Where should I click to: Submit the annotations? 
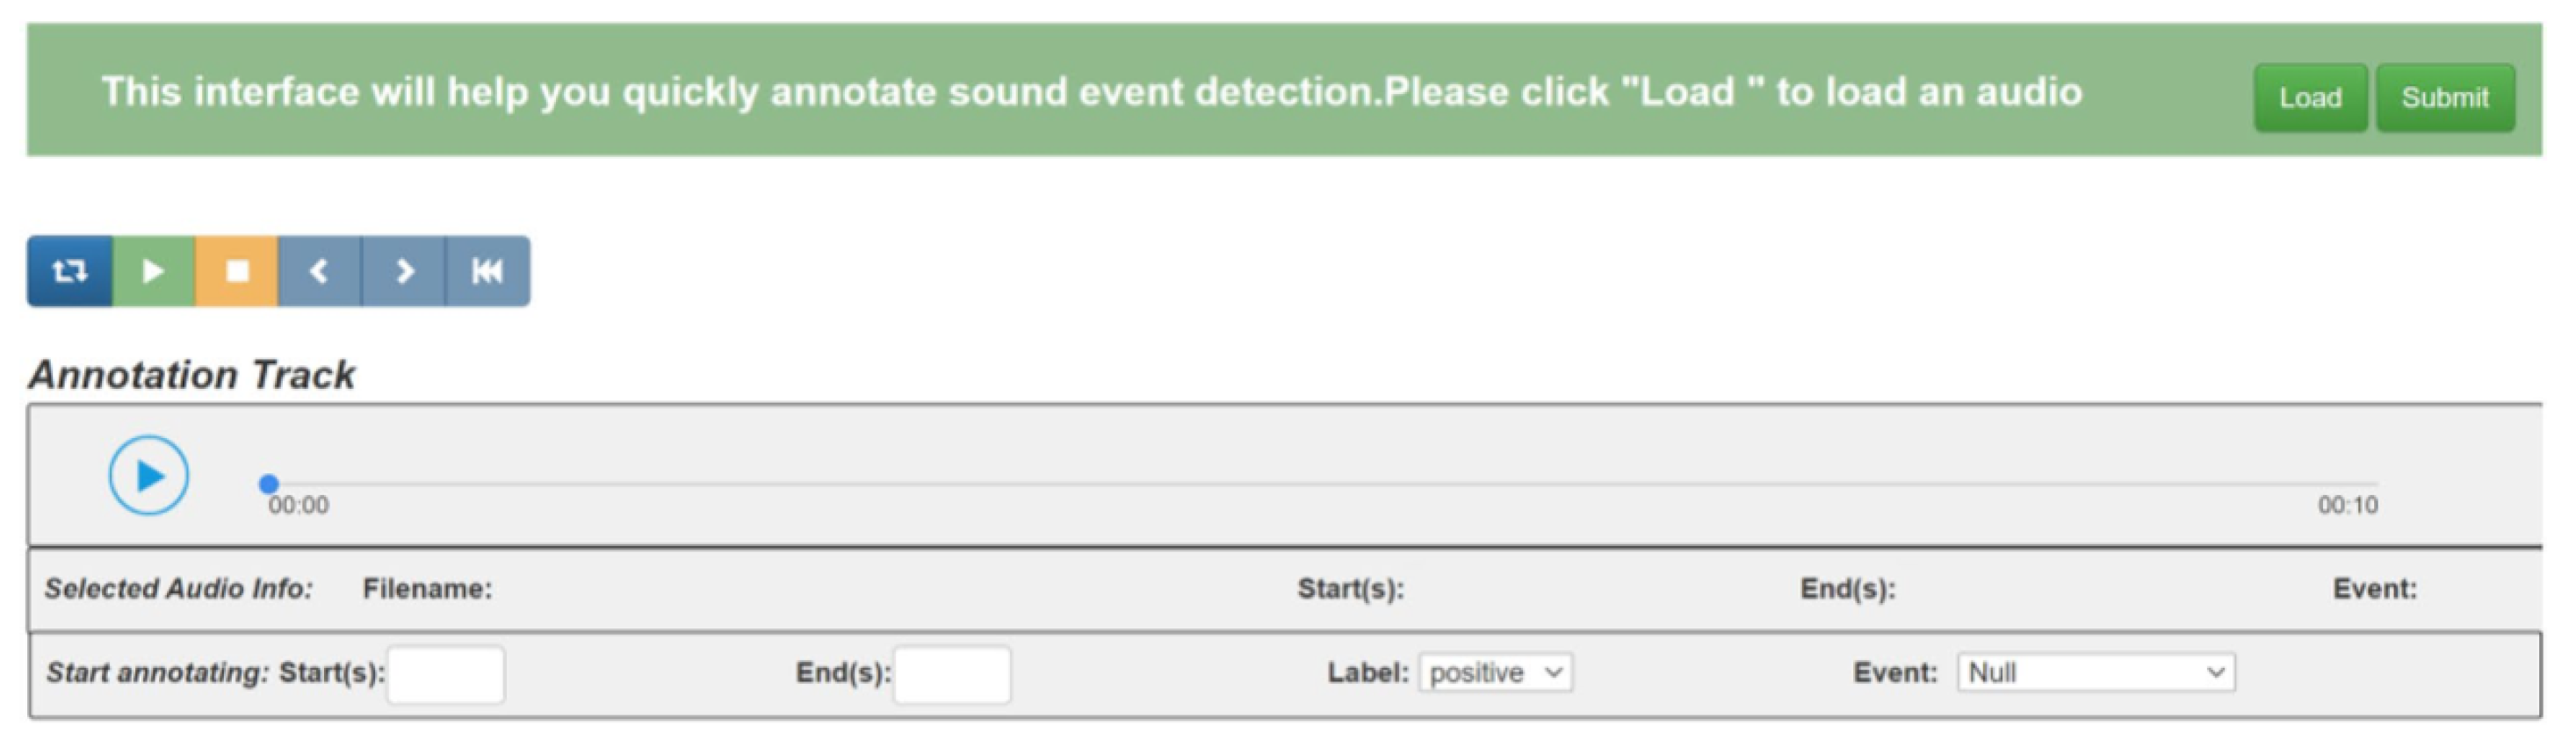(2445, 98)
